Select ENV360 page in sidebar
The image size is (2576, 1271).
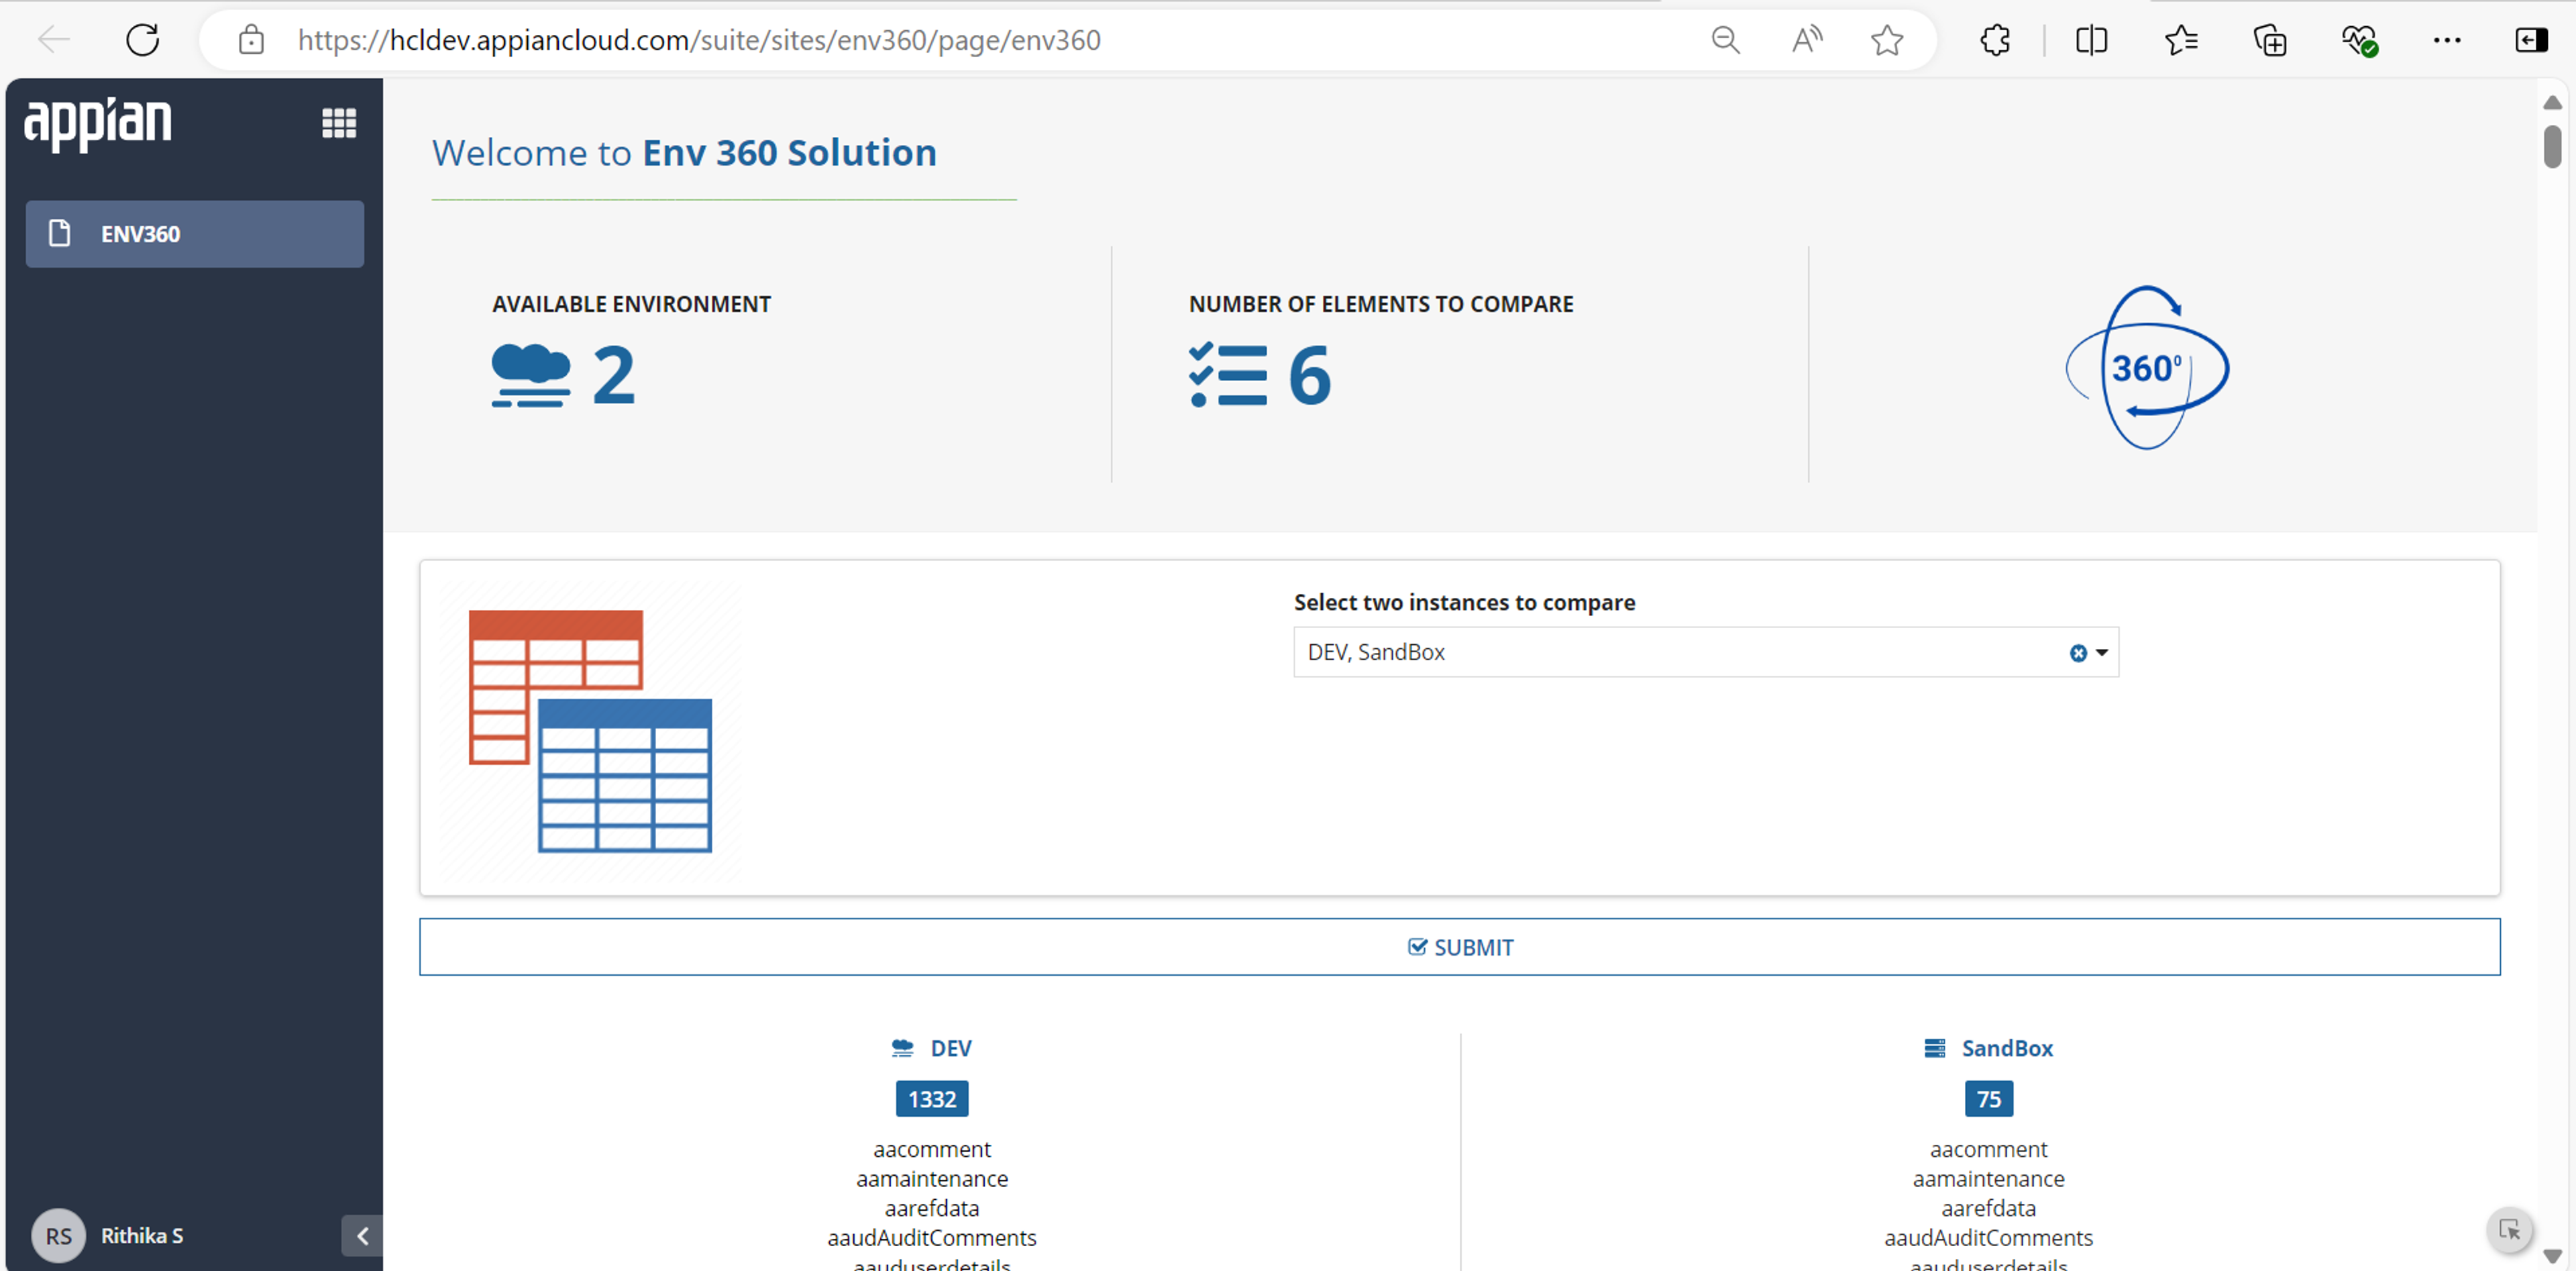[195, 234]
